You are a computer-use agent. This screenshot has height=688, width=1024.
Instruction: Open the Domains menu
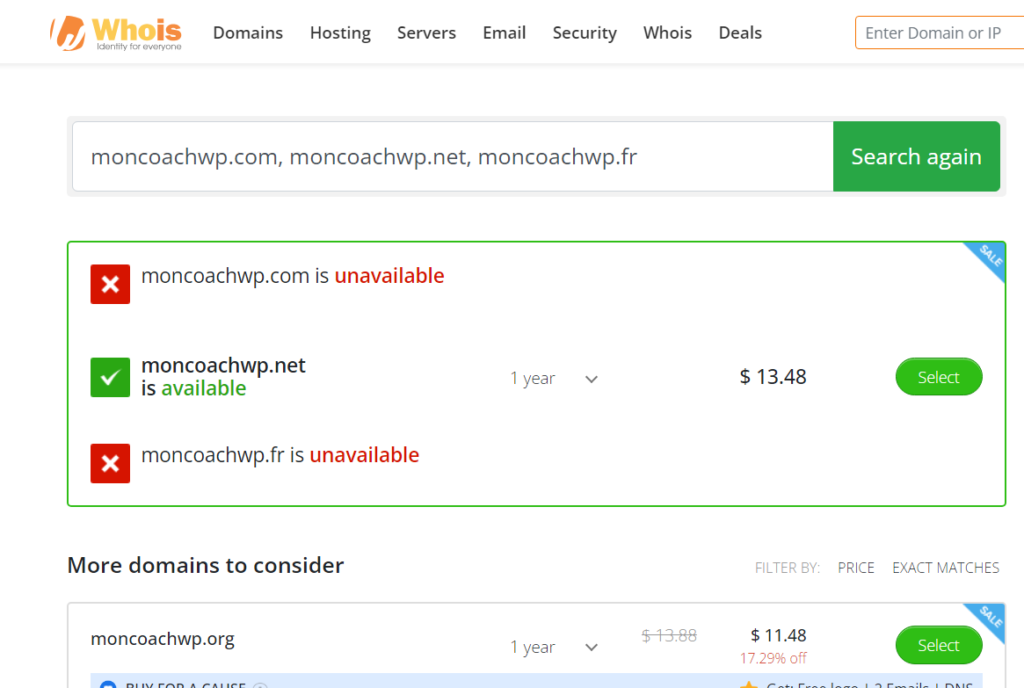click(x=248, y=33)
